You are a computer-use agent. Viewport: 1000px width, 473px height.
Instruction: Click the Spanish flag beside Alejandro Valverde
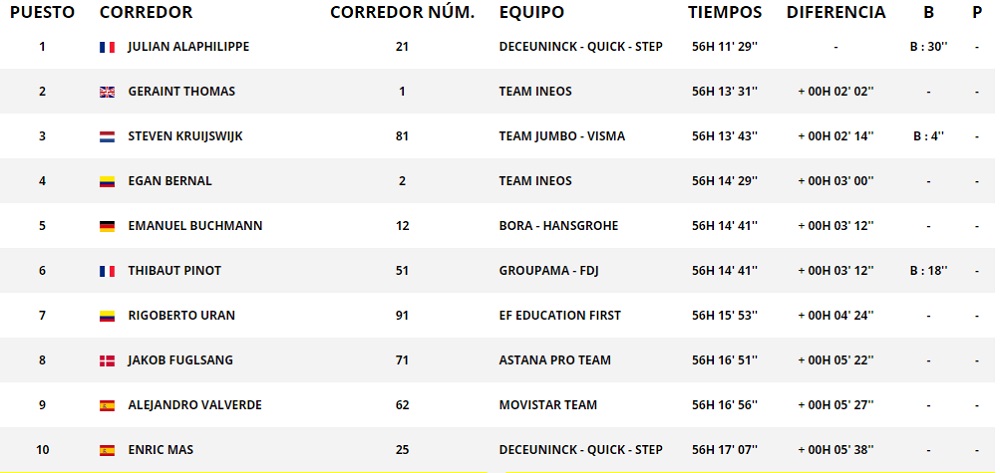point(107,406)
